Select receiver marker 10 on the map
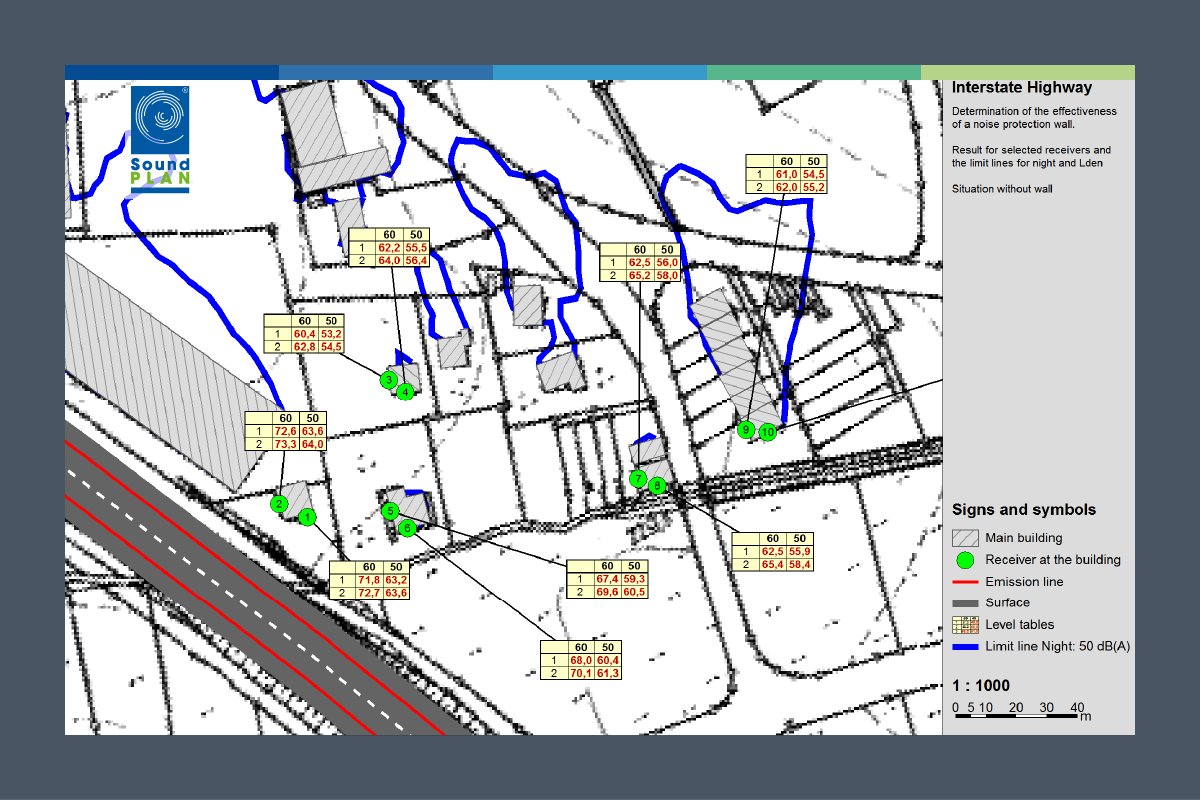The width and height of the screenshot is (1200, 800). 767,432
